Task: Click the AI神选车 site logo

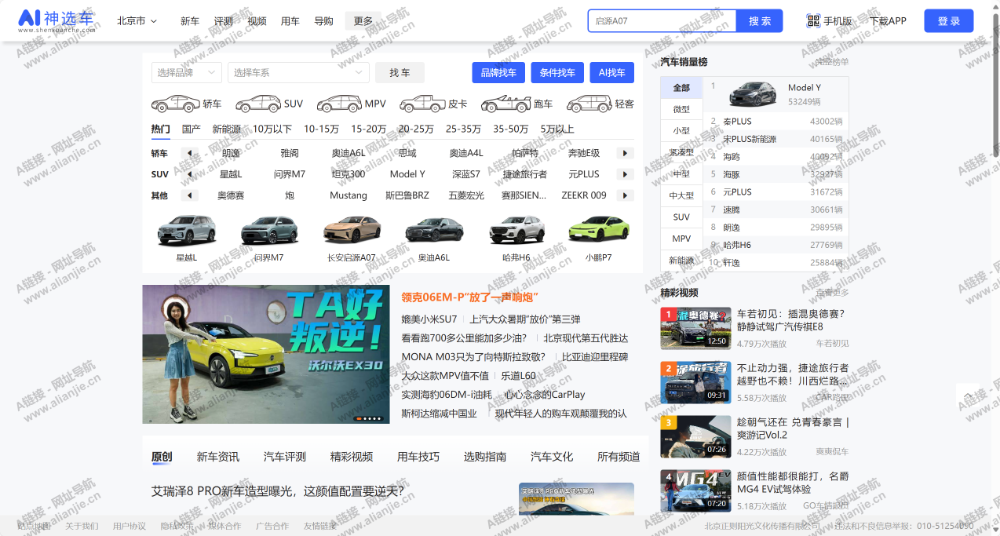Action: tap(57, 20)
